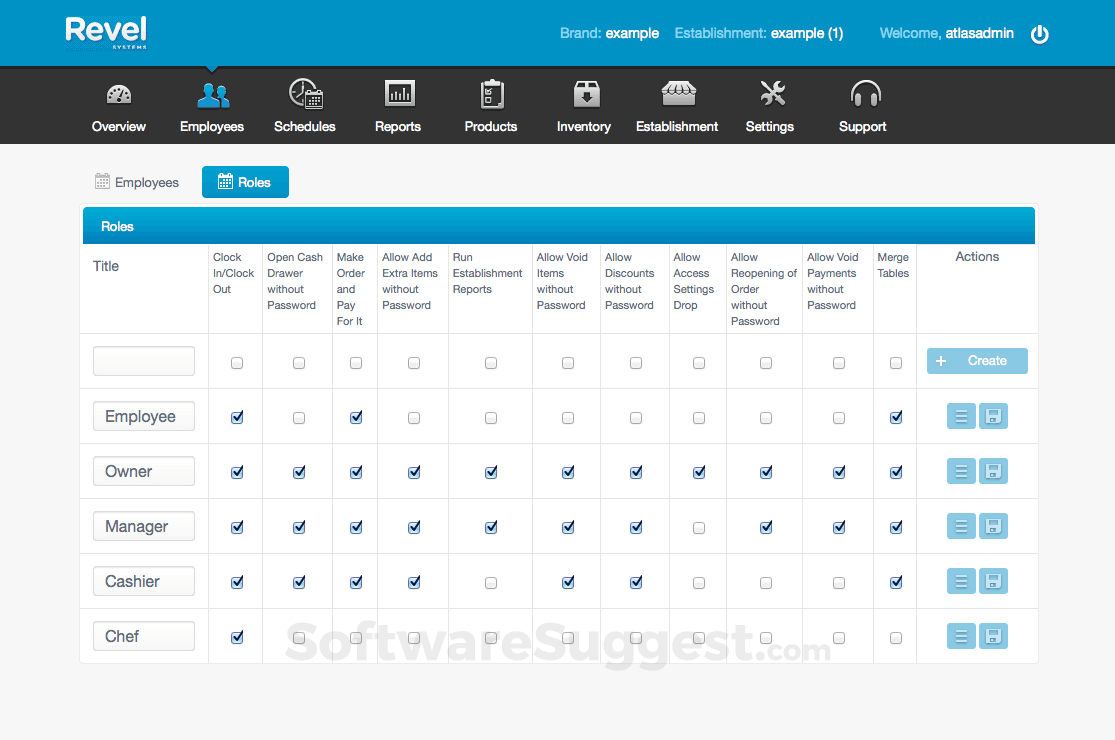Select the Roles tab
Screen dimensions: 1115x740
tap(245, 182)
